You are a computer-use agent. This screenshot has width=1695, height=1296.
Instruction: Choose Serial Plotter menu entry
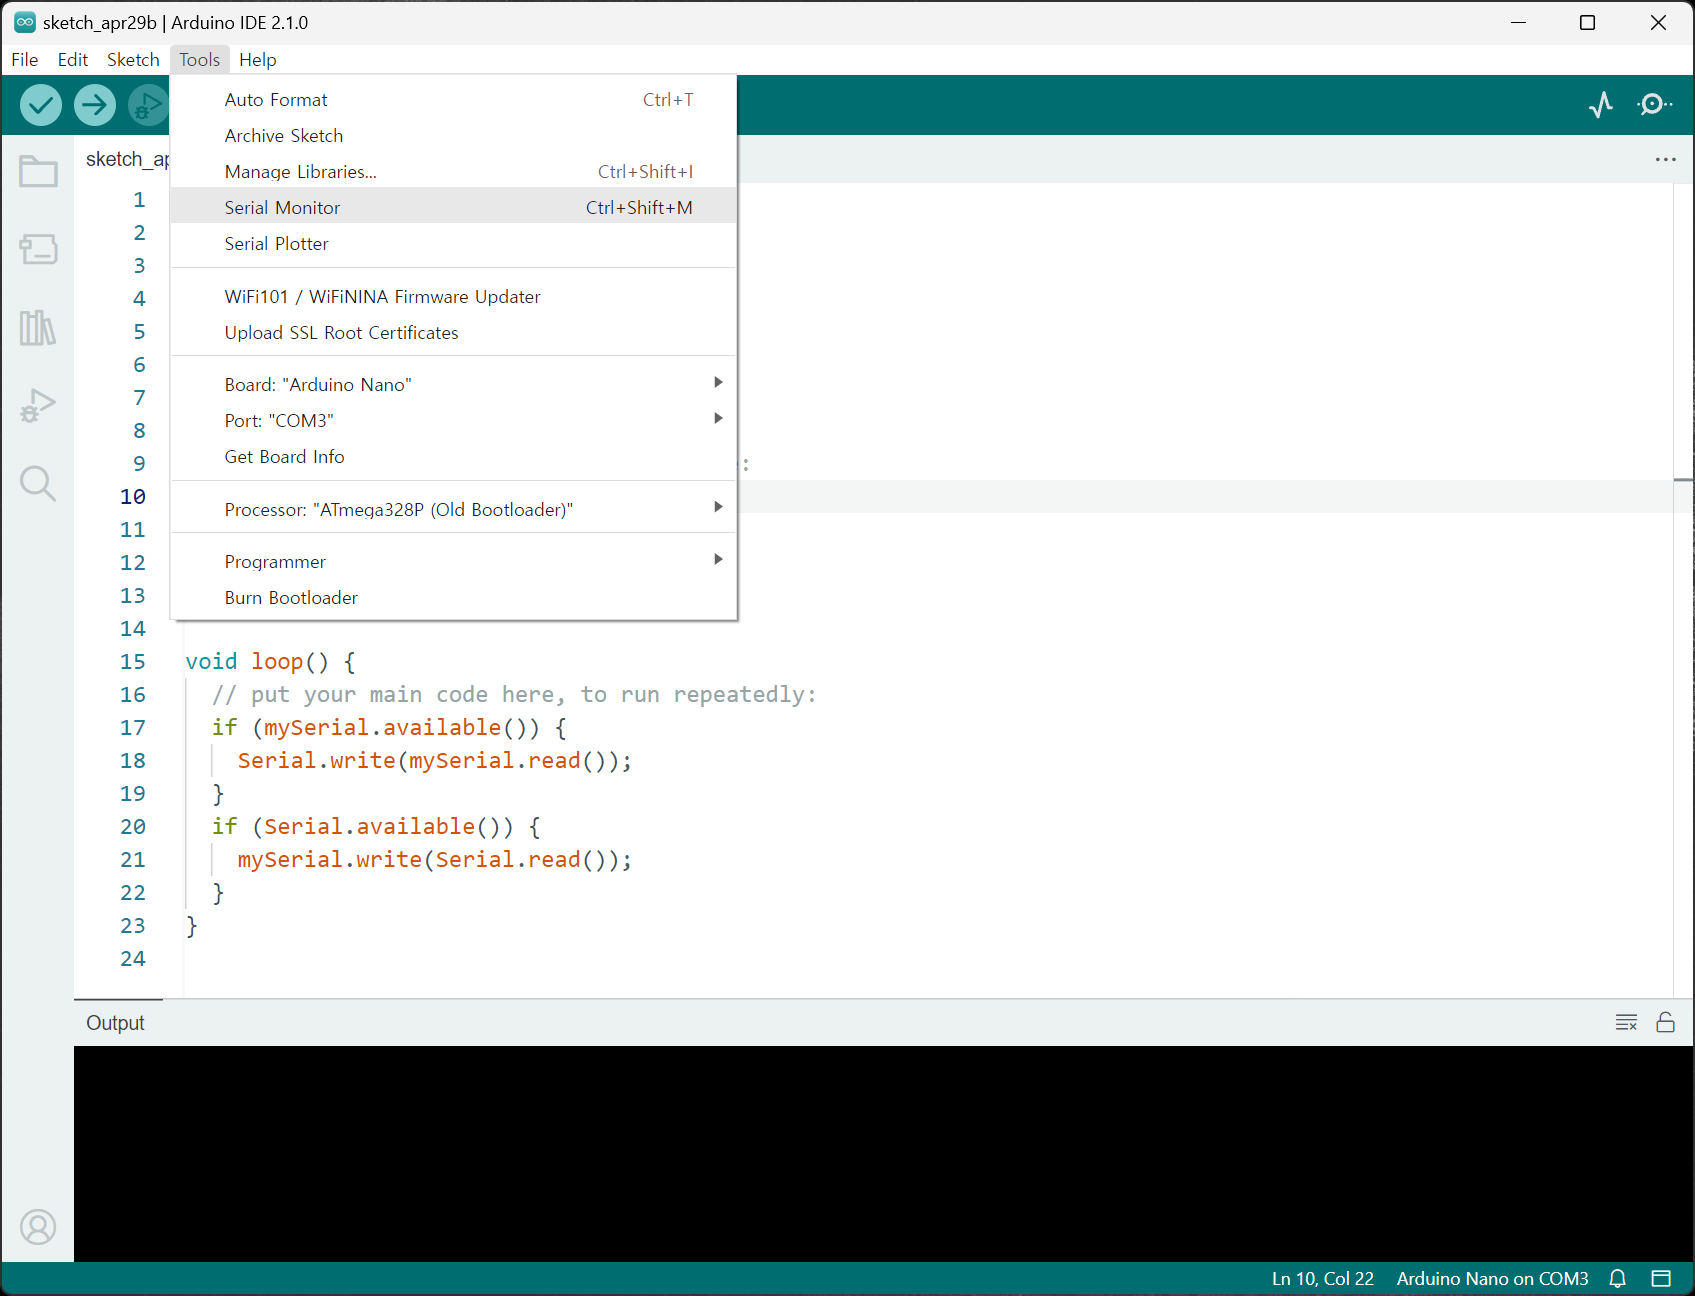[x=454, y=244]
